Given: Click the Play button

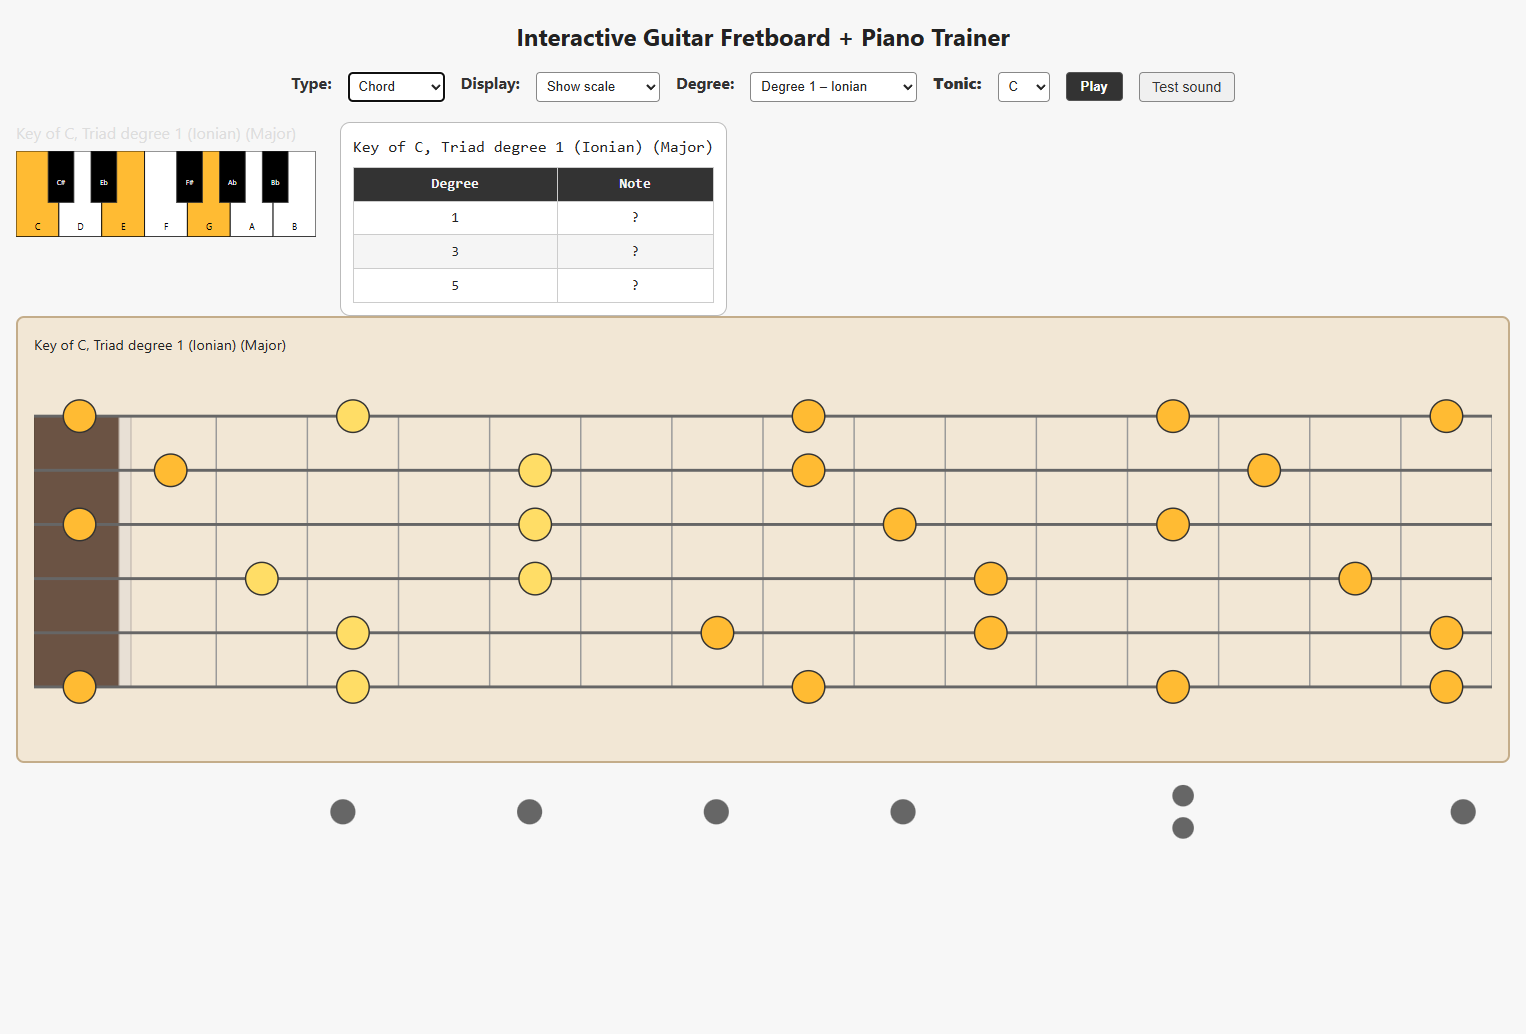Looking at the screenshot, I should [x=1094, y=87].
